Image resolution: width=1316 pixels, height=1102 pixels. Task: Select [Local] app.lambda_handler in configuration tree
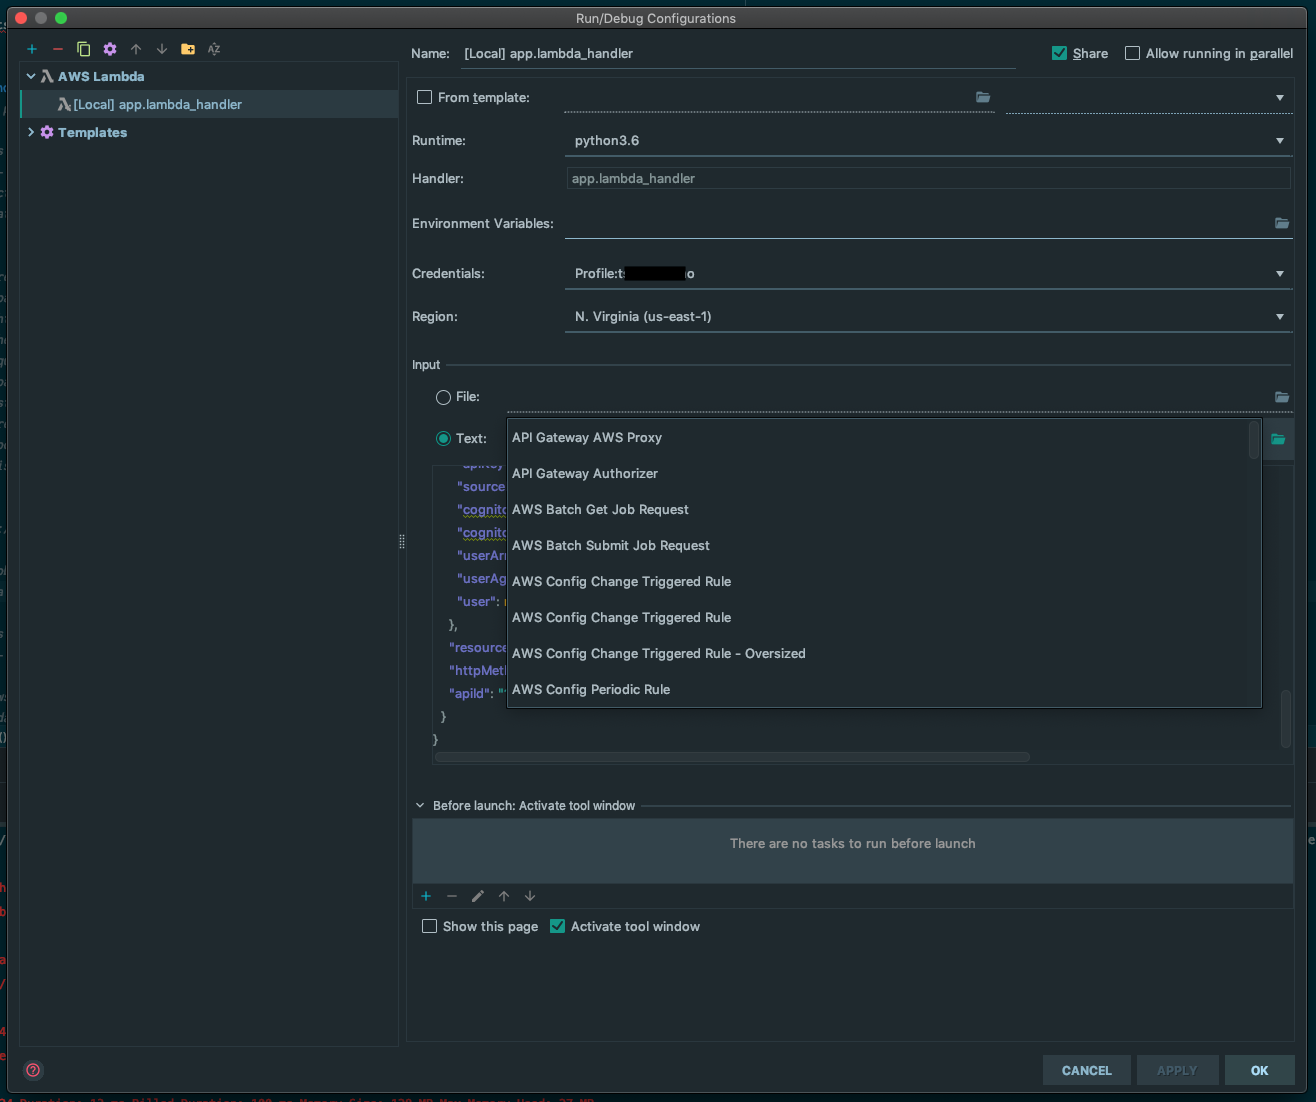tap(209, 104)
